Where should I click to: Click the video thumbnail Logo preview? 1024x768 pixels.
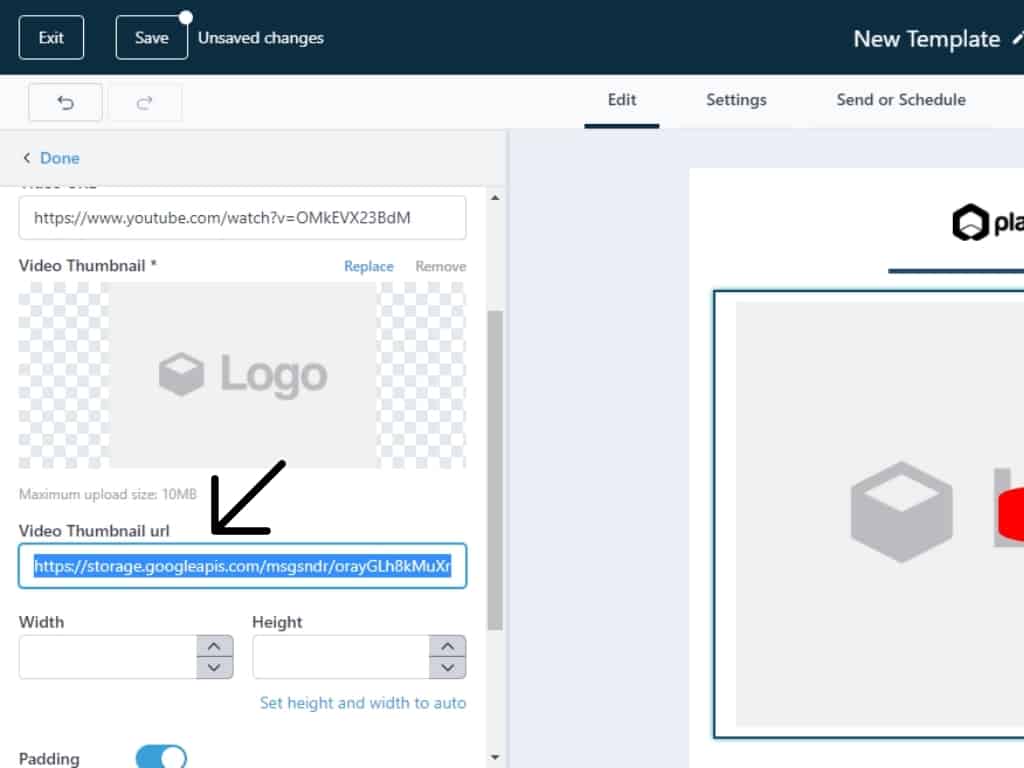coord(242,375)
